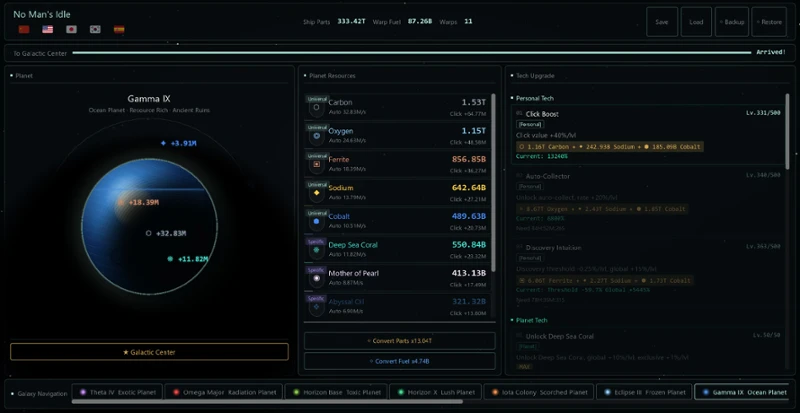Click the Planet Tech section heading
Screen dimensions: 800x413
pos(532,320)
